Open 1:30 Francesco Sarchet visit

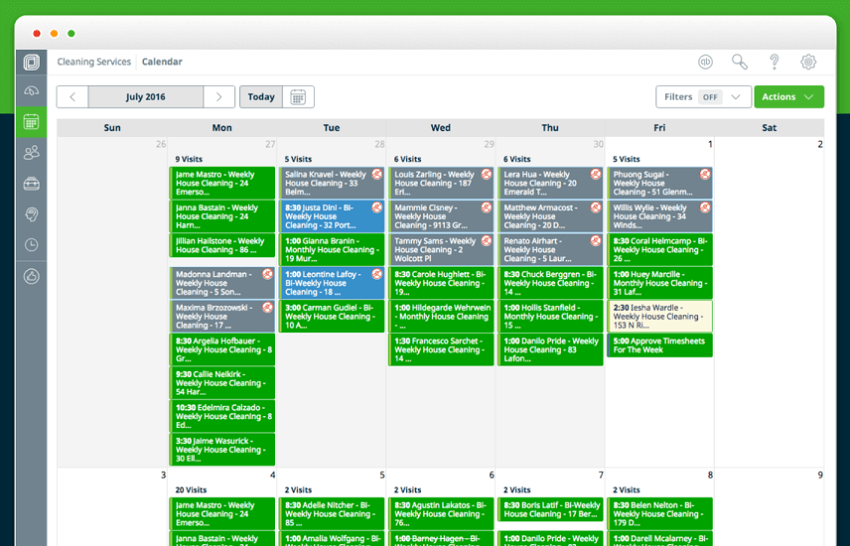click(x=441, y=350)
